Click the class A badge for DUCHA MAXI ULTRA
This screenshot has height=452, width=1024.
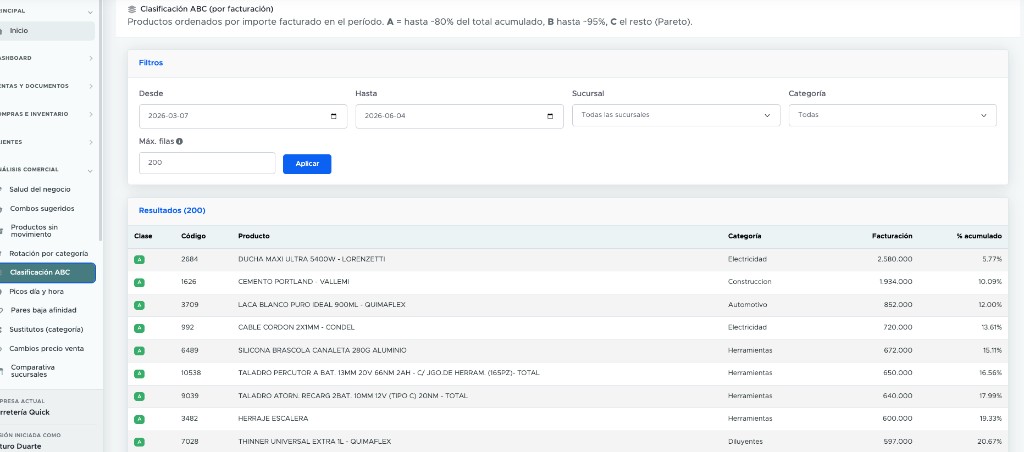(x=139, y=259)
